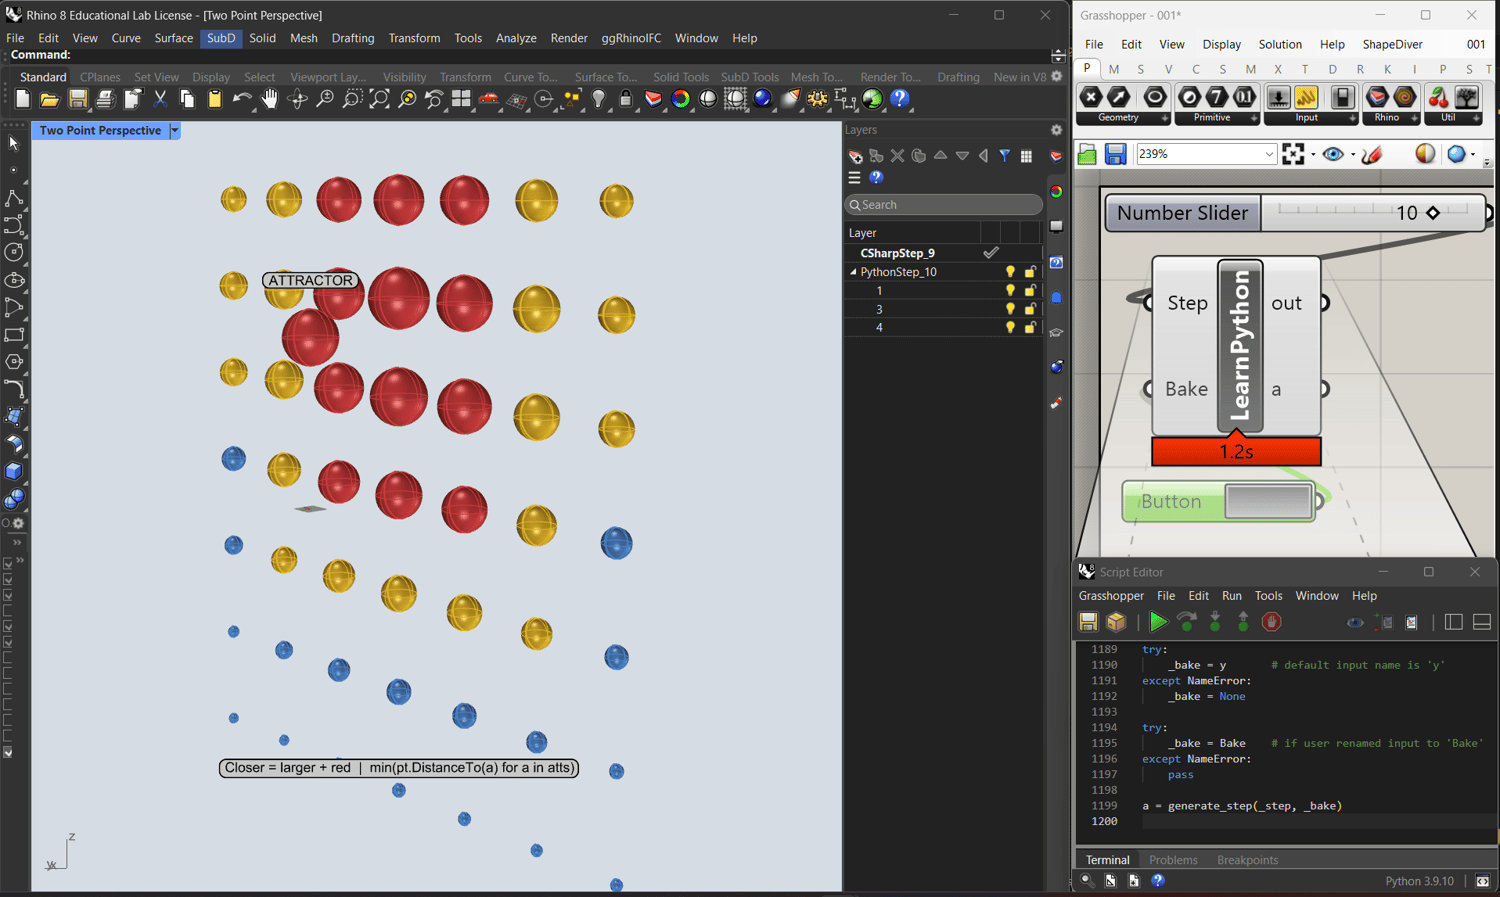Click the Layers panel Search field
This screenshot has height=897, width=1500.
pyautogui.click(x=943, y=205)
